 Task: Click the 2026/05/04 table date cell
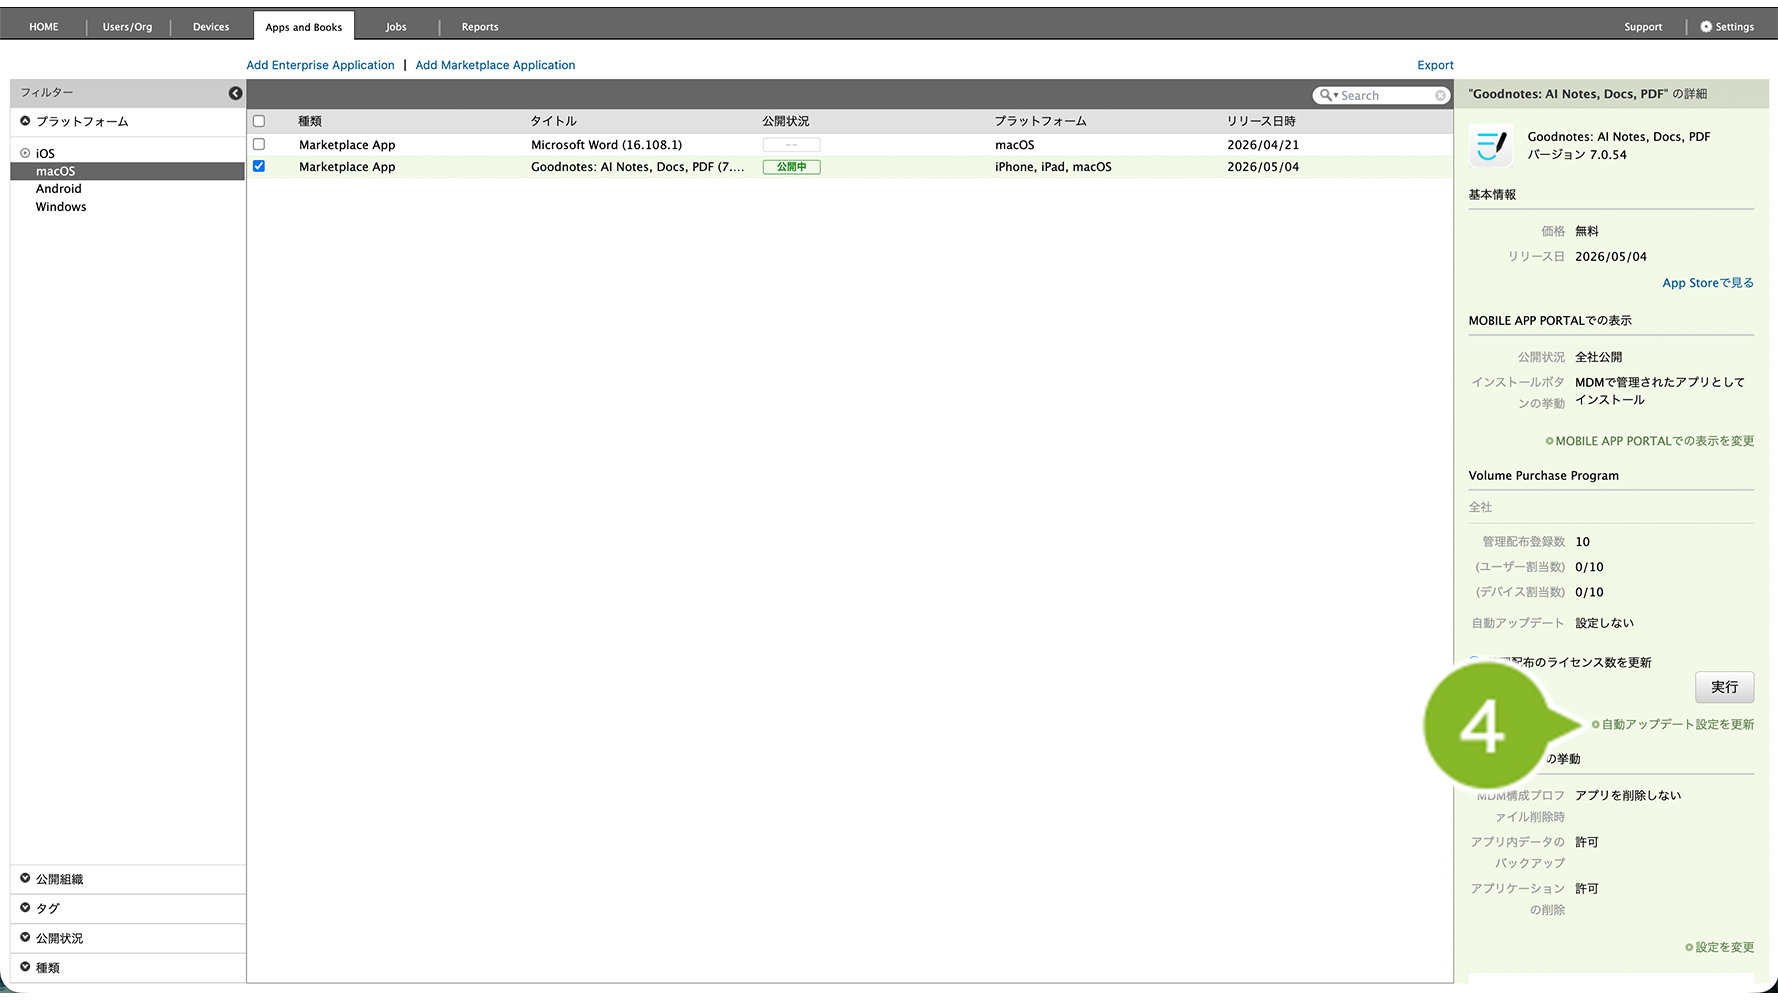point(1263,167)
